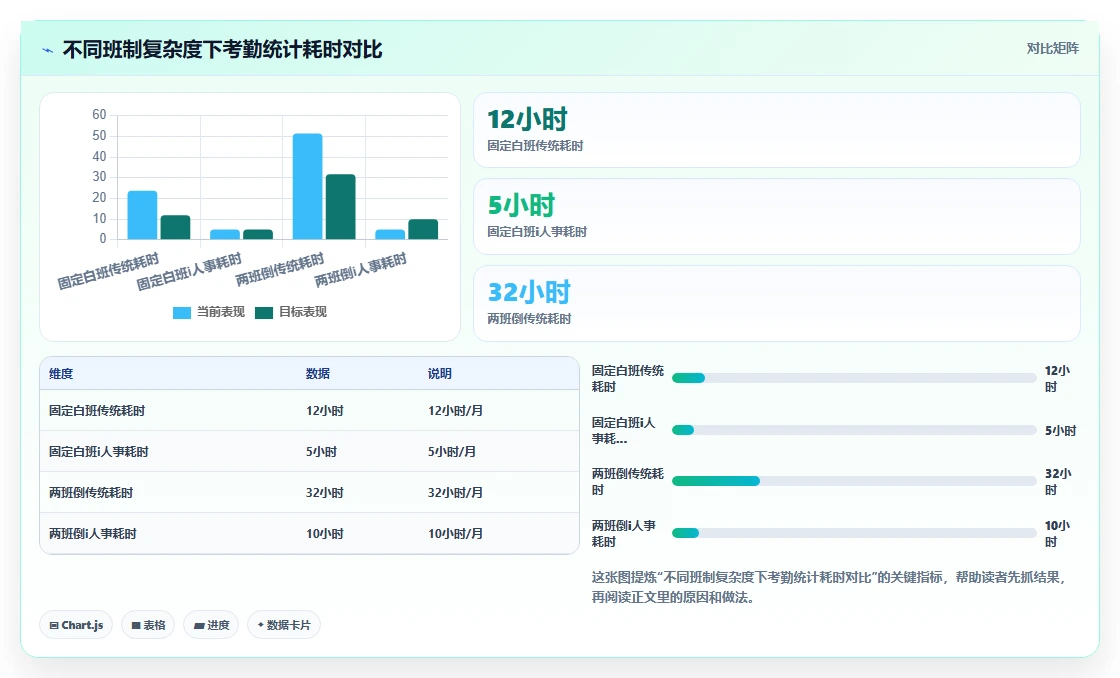
Task: Click the 表格 tag chip
Action: tap(148, 625)
